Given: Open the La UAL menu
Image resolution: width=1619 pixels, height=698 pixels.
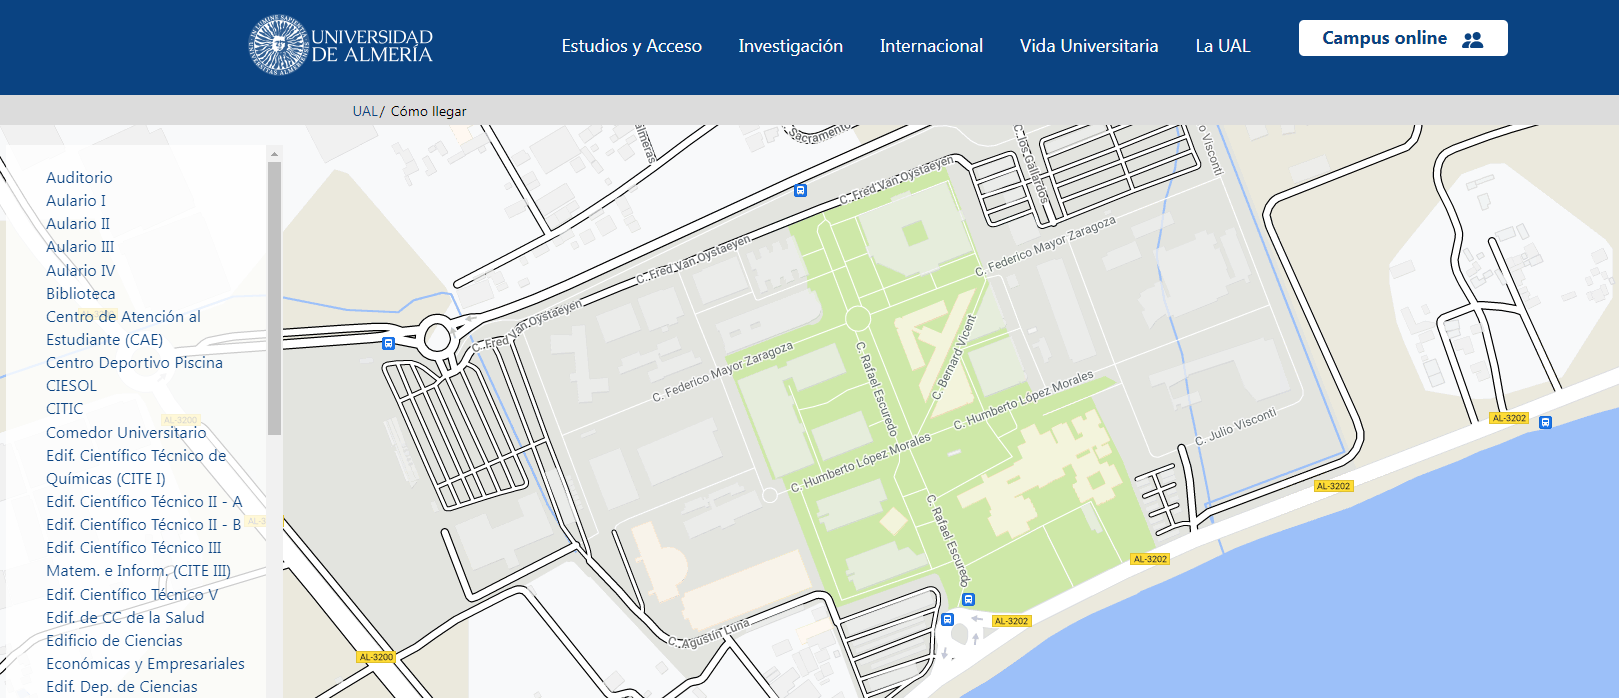Looking at the screenshot, I should tap(1222, 46).
